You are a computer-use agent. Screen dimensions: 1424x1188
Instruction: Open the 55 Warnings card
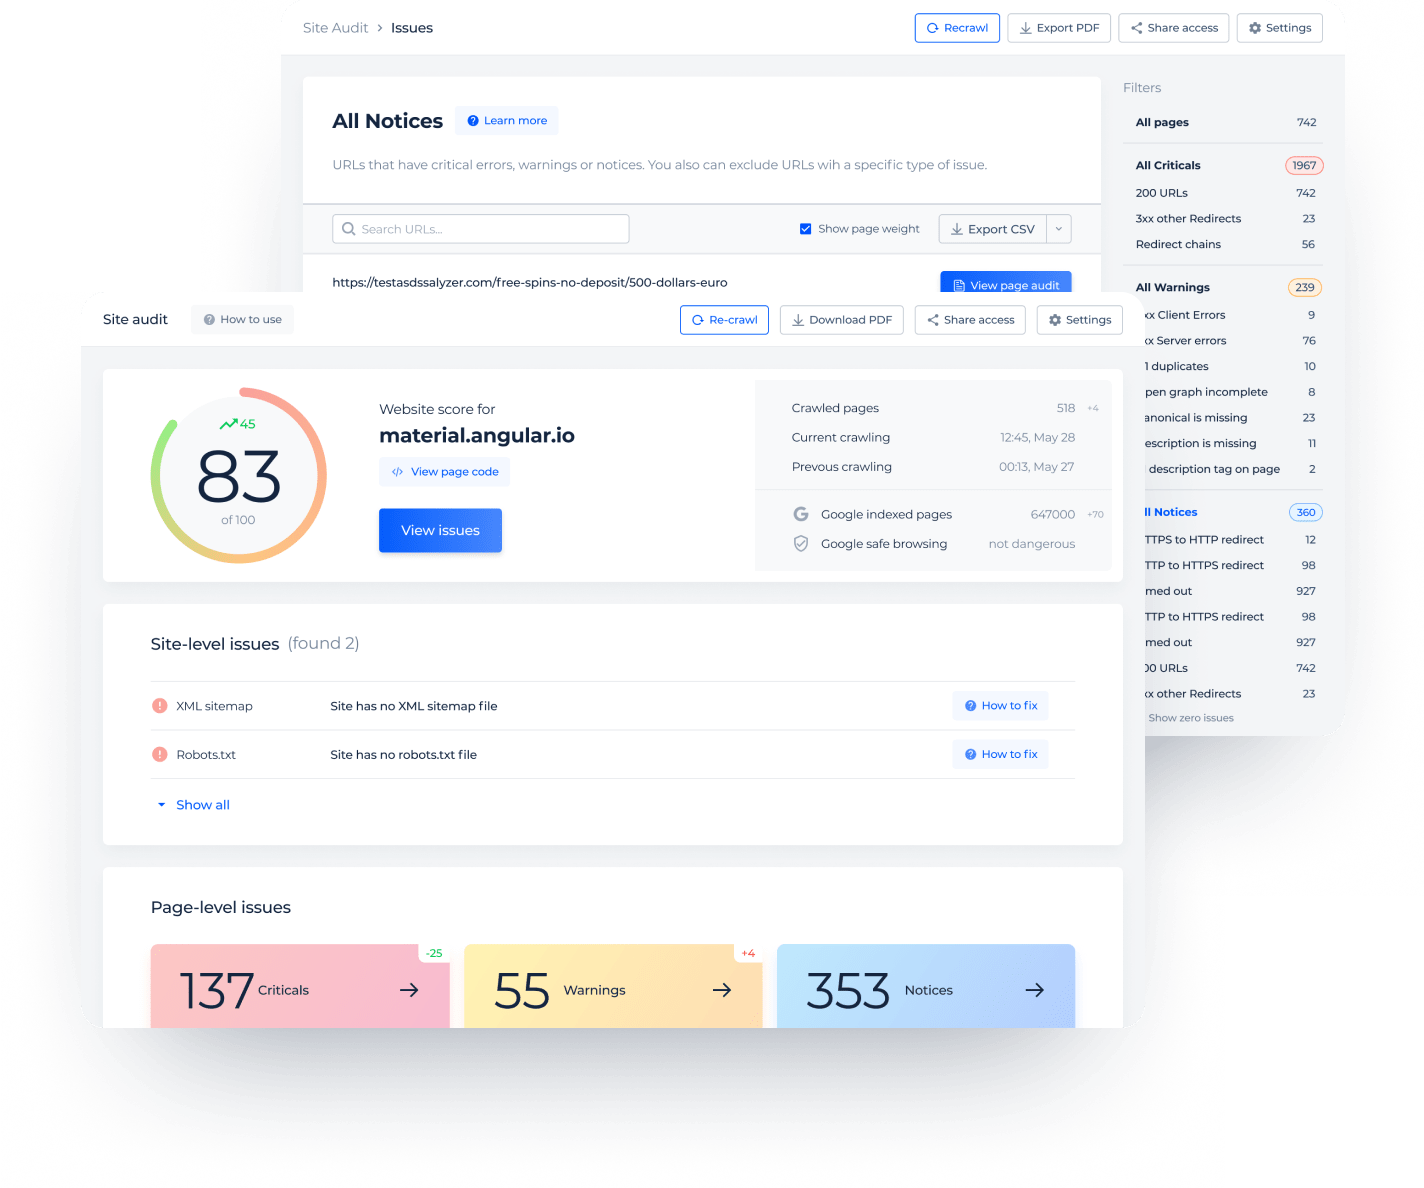(613, 986)
